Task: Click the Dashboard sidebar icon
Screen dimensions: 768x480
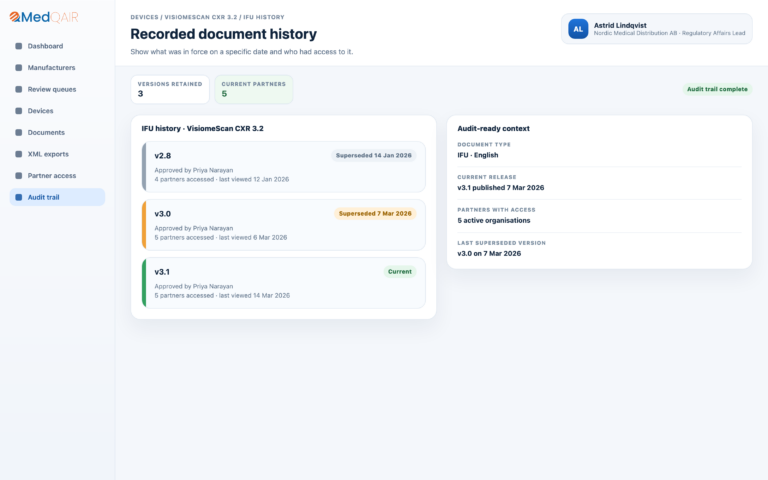Action: [19, 46]
